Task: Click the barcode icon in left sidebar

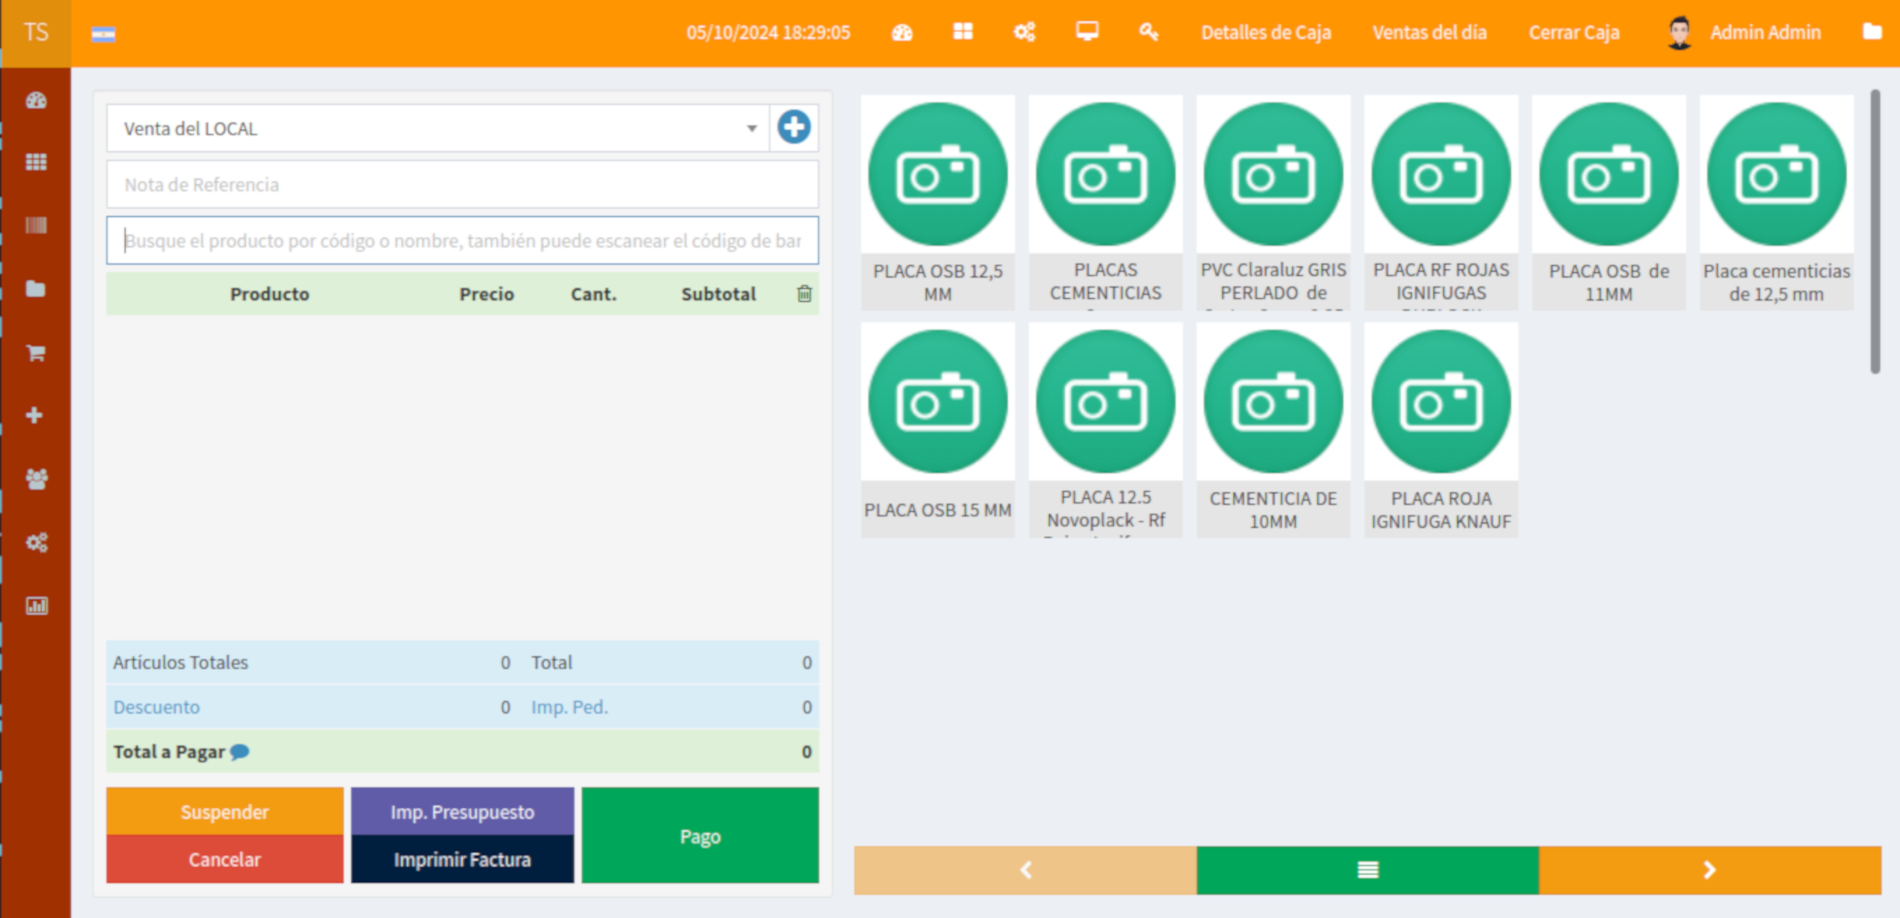Action: (x=36, y=226)
